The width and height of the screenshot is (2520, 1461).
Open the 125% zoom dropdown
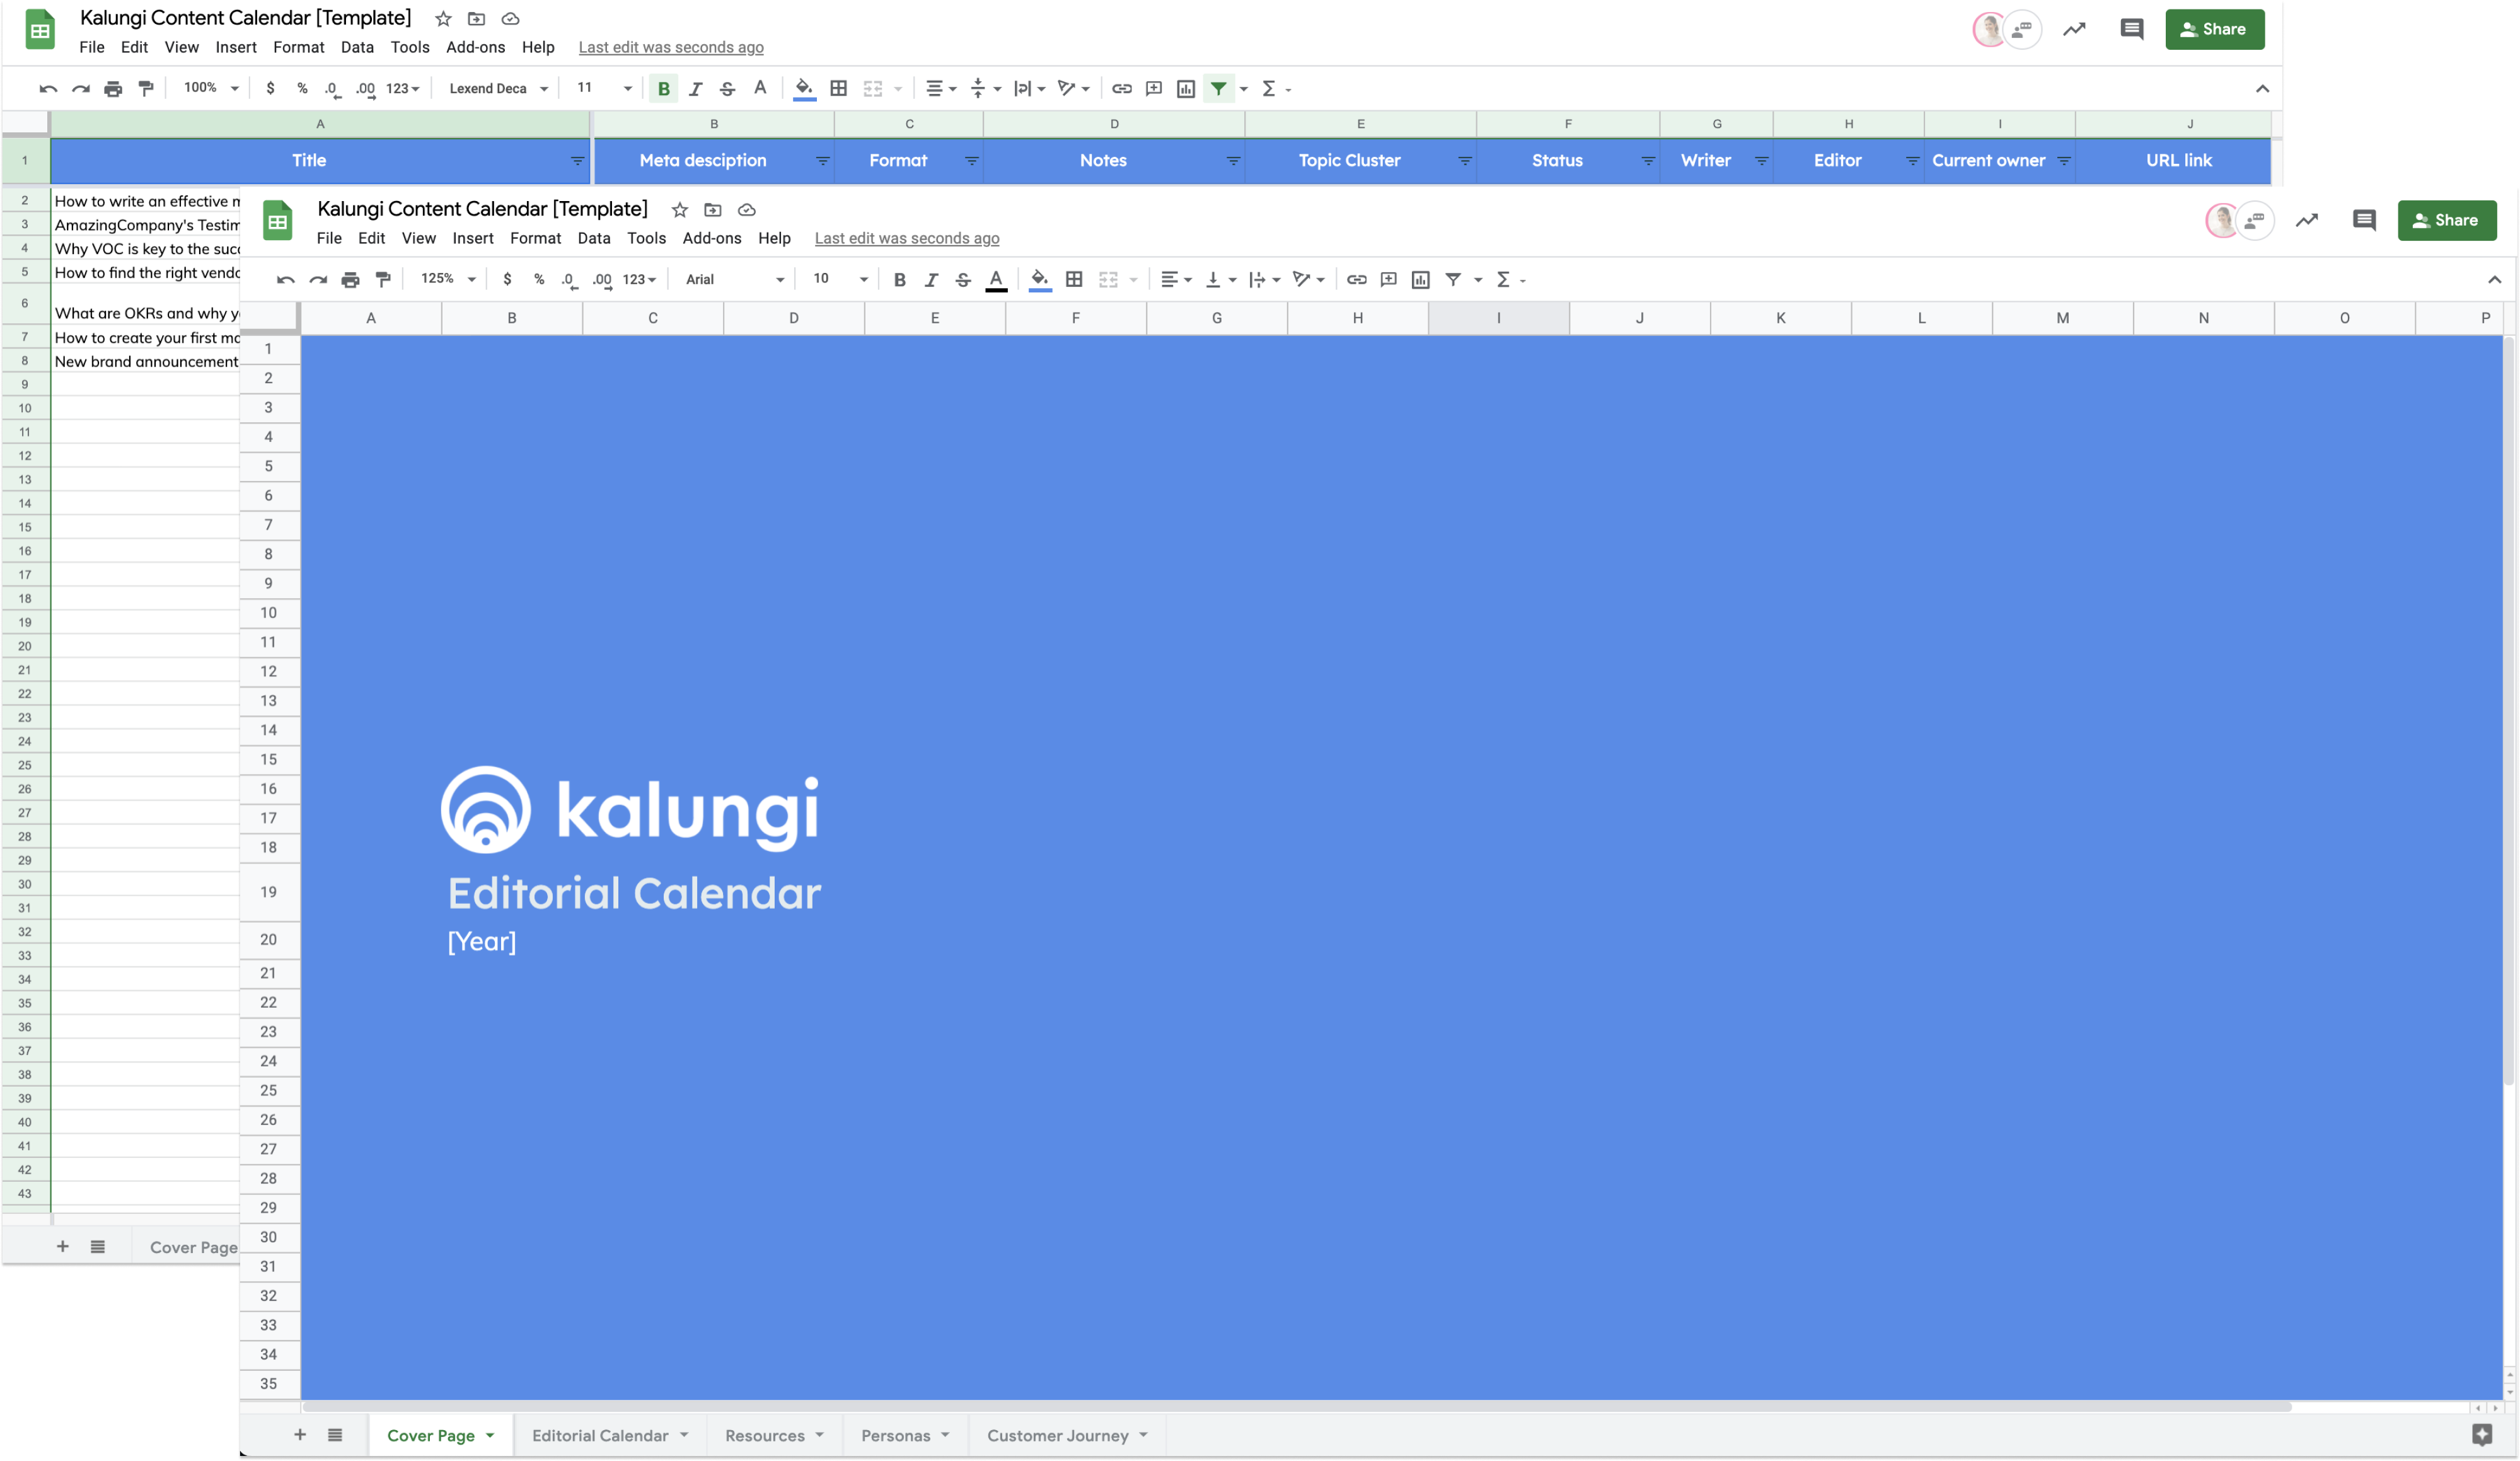(447, 279)
